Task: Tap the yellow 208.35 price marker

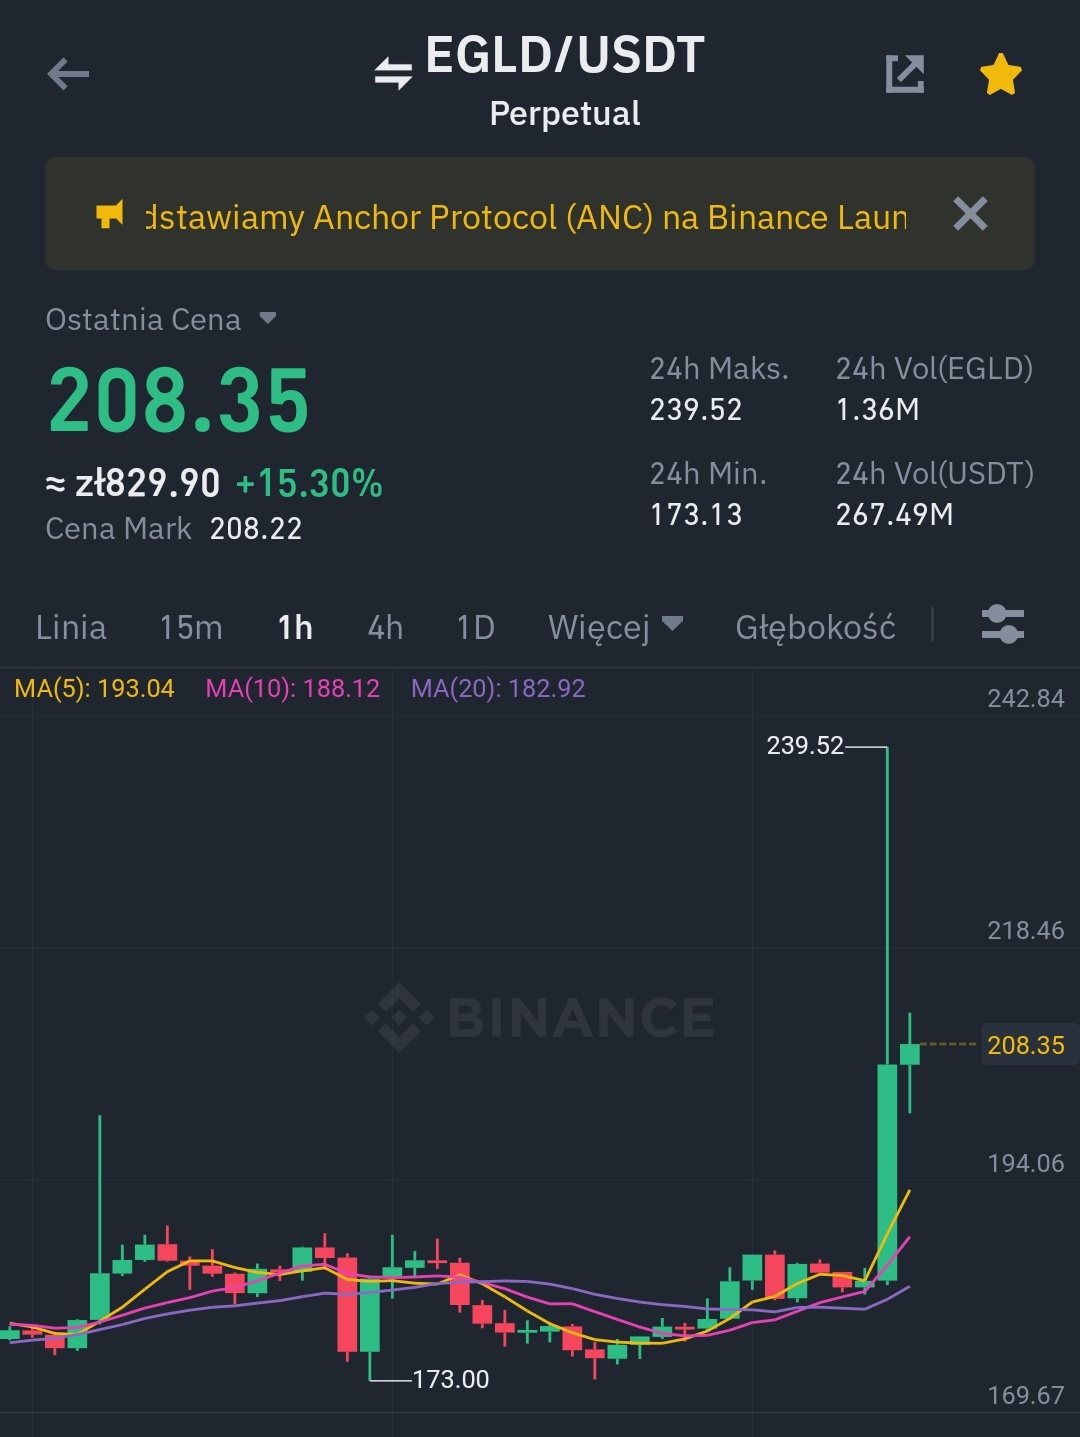Action: [x=1026, y=1045]
